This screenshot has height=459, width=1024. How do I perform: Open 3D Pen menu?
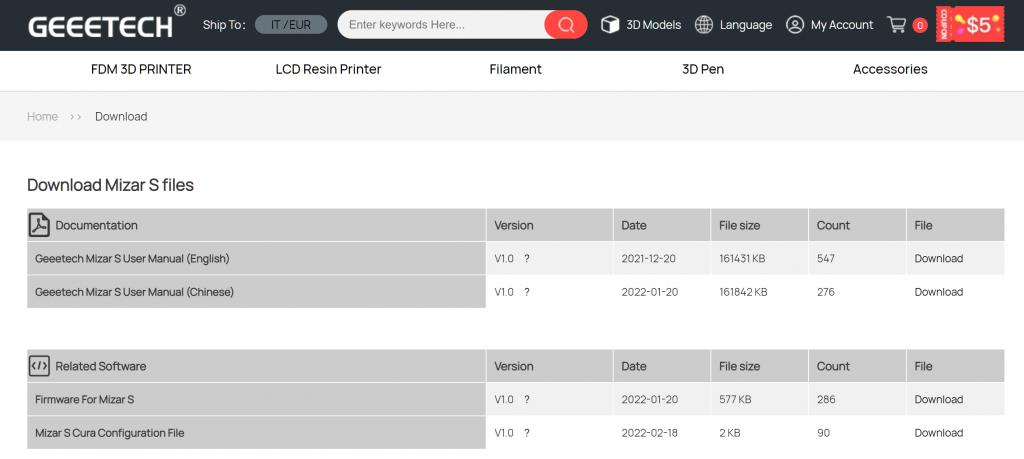point(703,69)
